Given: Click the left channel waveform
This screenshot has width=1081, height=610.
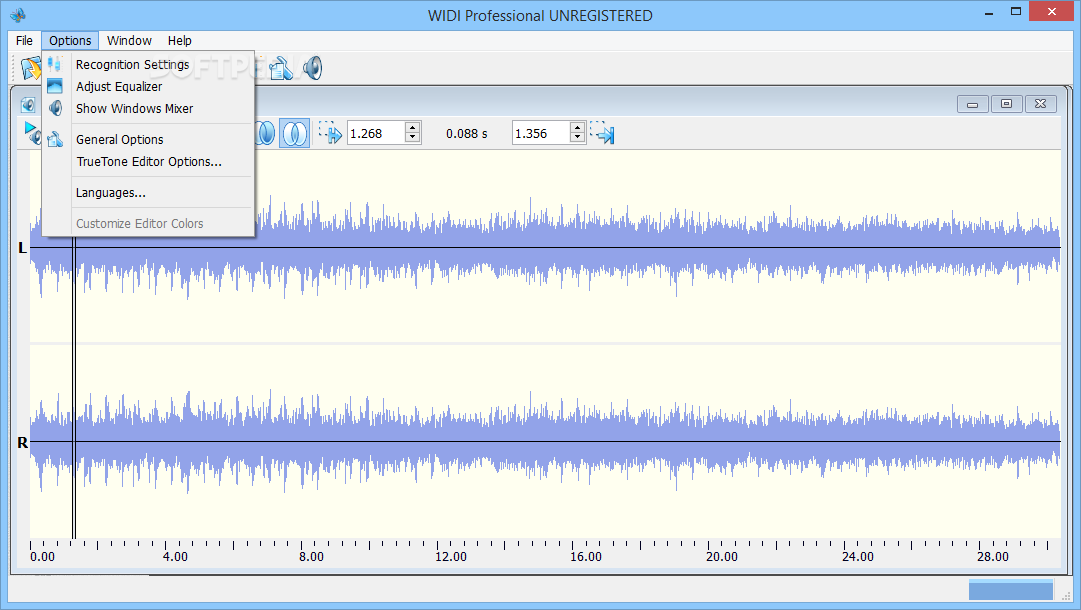Looking at the screenshot, I should (545, 247).
